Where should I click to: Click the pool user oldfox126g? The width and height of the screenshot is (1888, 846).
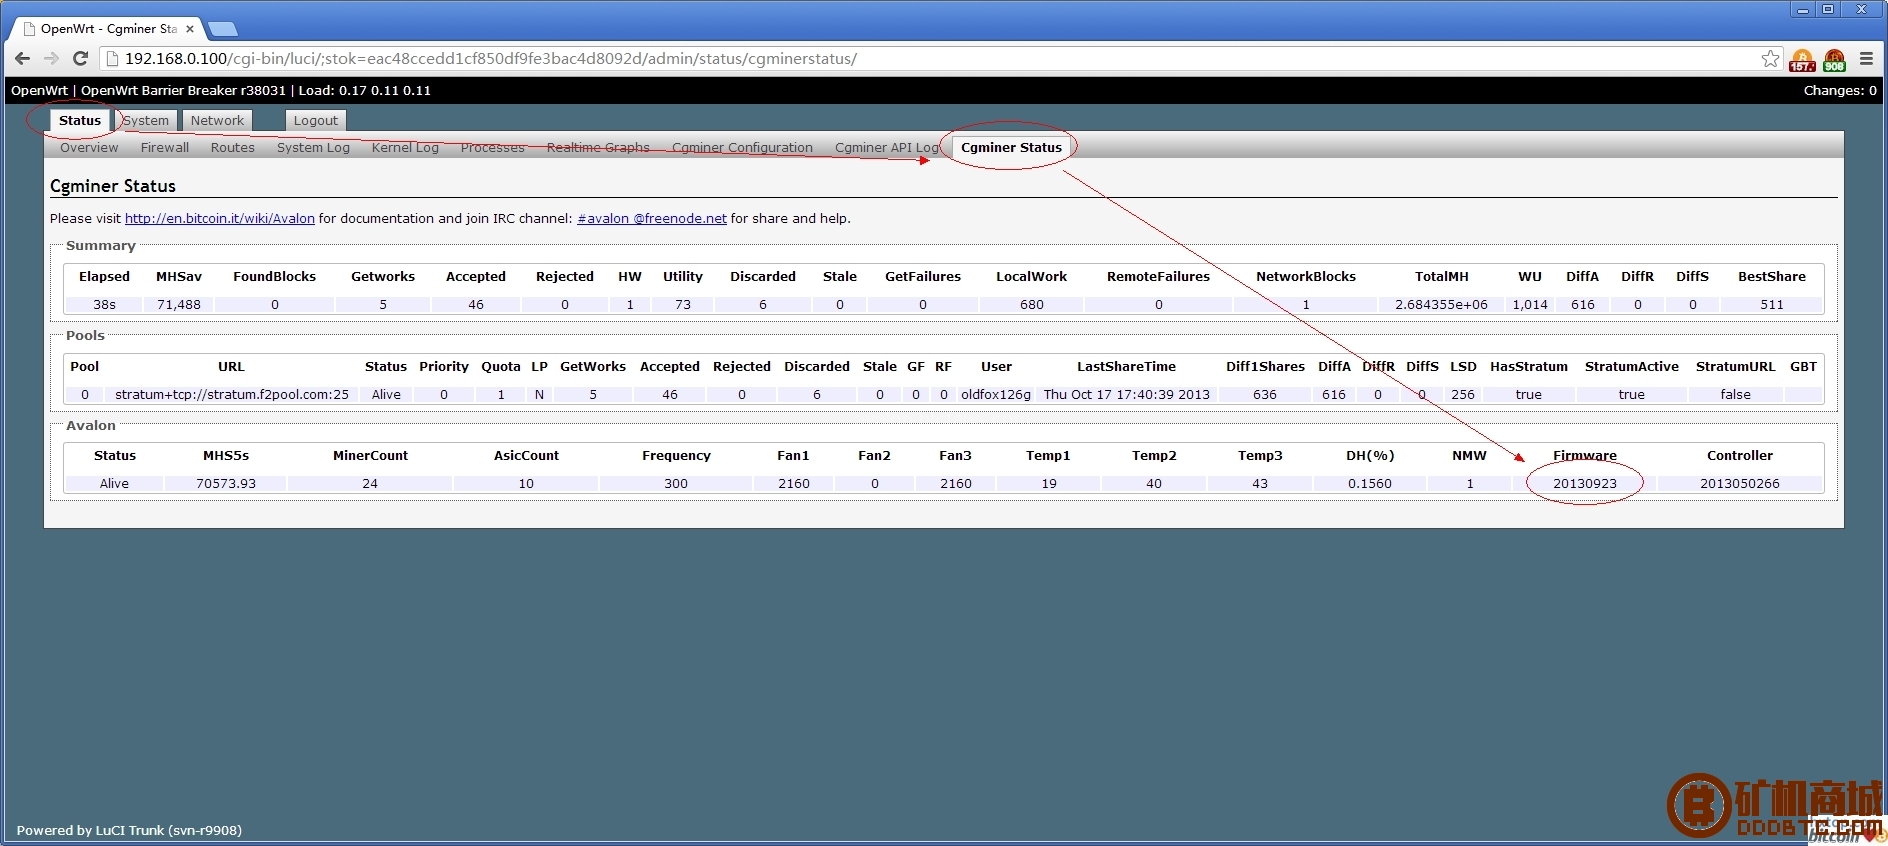click(996, 394)
